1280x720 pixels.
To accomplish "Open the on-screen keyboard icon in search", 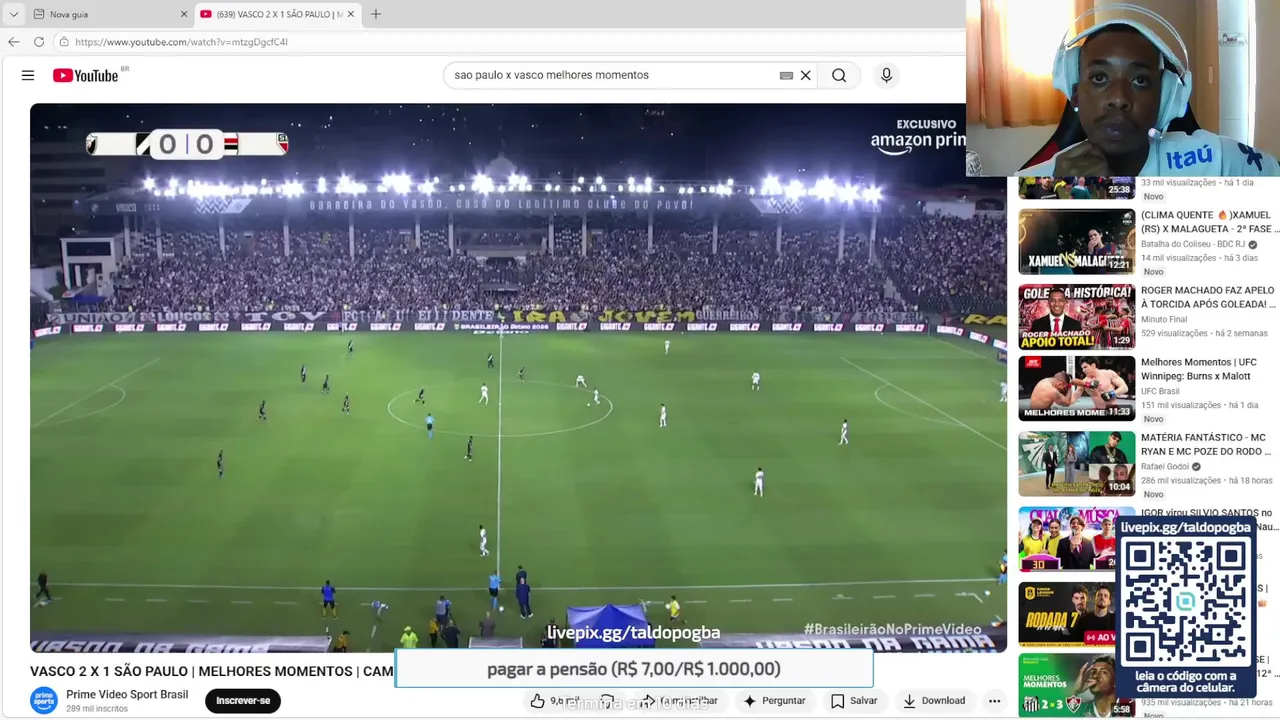I will click(786, 75).
